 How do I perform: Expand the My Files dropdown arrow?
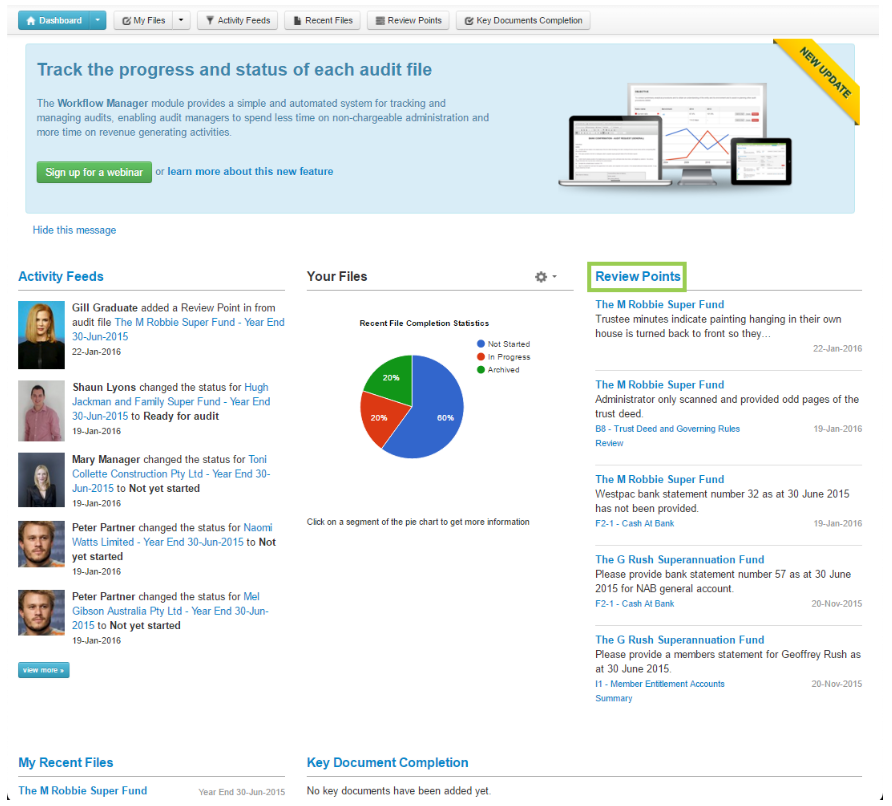tap(180, 20)
